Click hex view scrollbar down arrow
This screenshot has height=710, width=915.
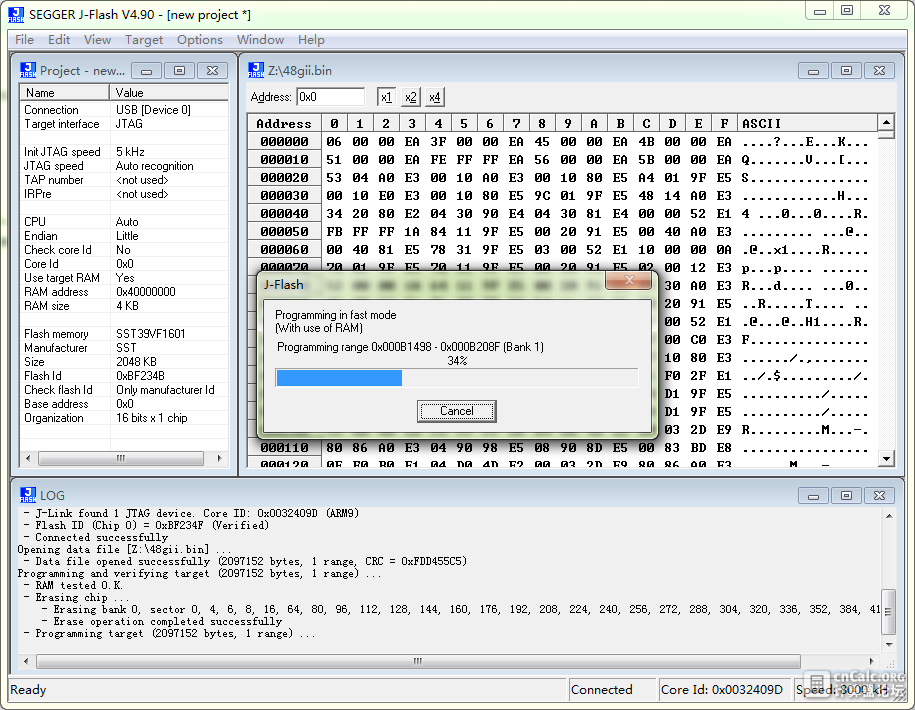[886, 459]
